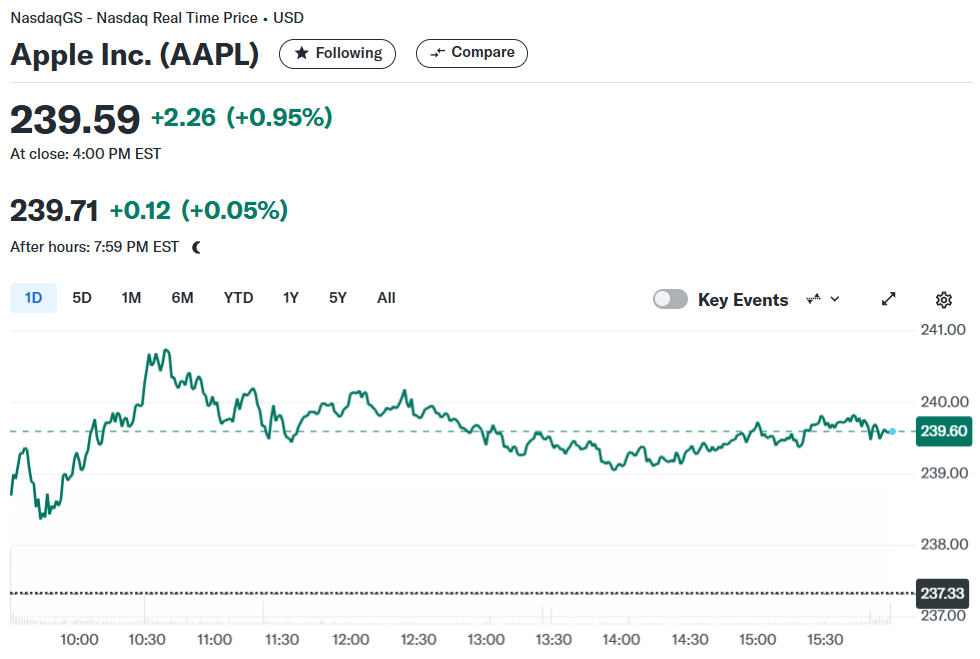Click the Key Events label
This screenshot has width=980, height=659.
(743, 300)
